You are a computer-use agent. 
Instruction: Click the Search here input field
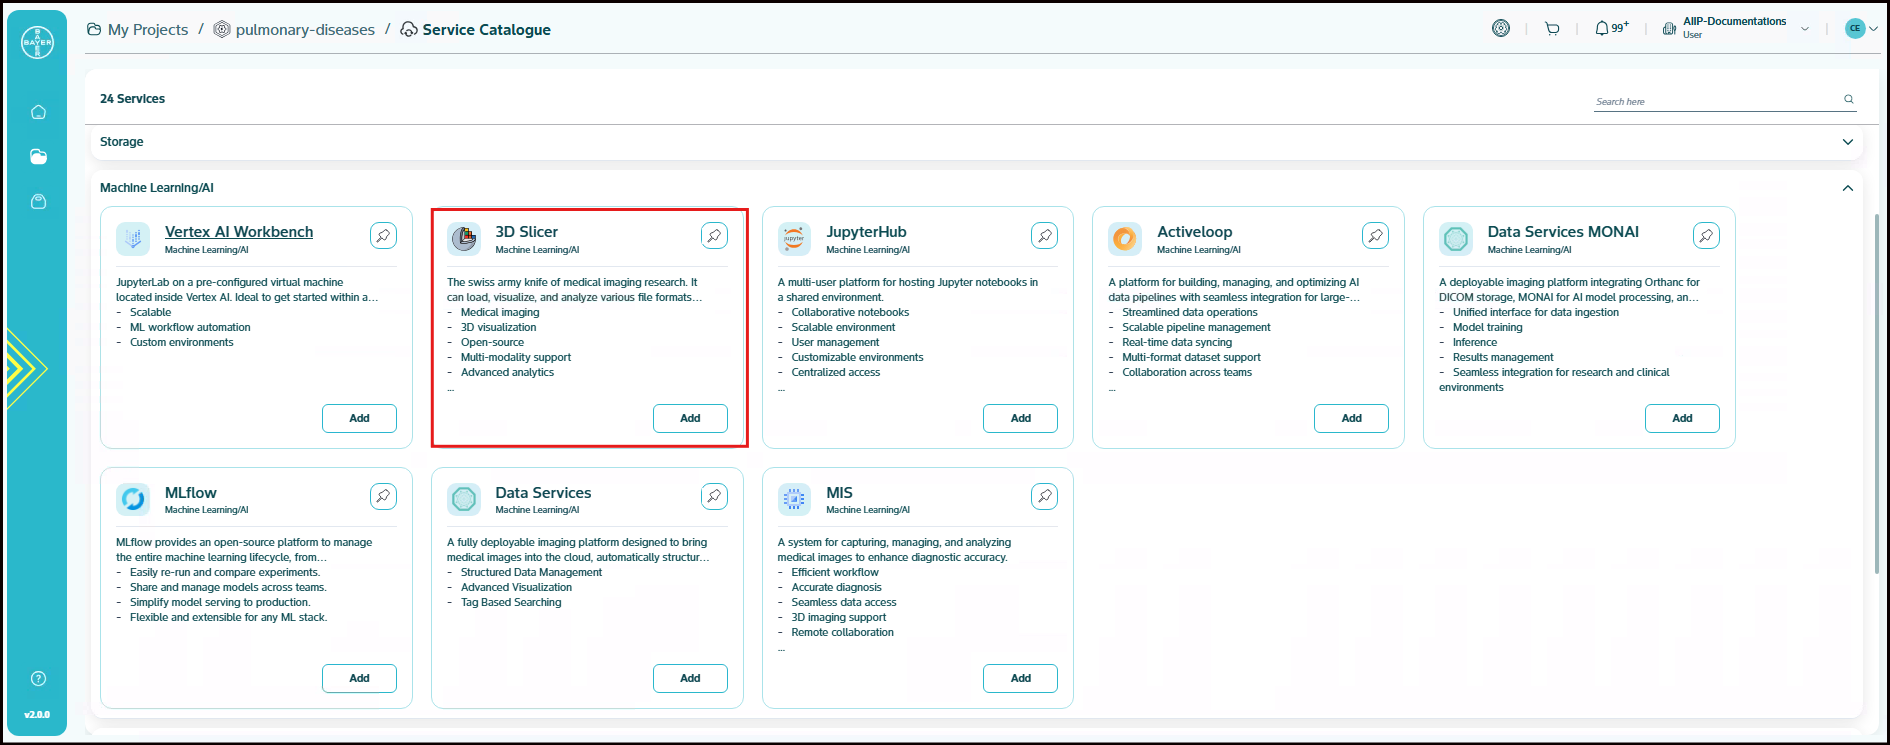point(1715,101)
